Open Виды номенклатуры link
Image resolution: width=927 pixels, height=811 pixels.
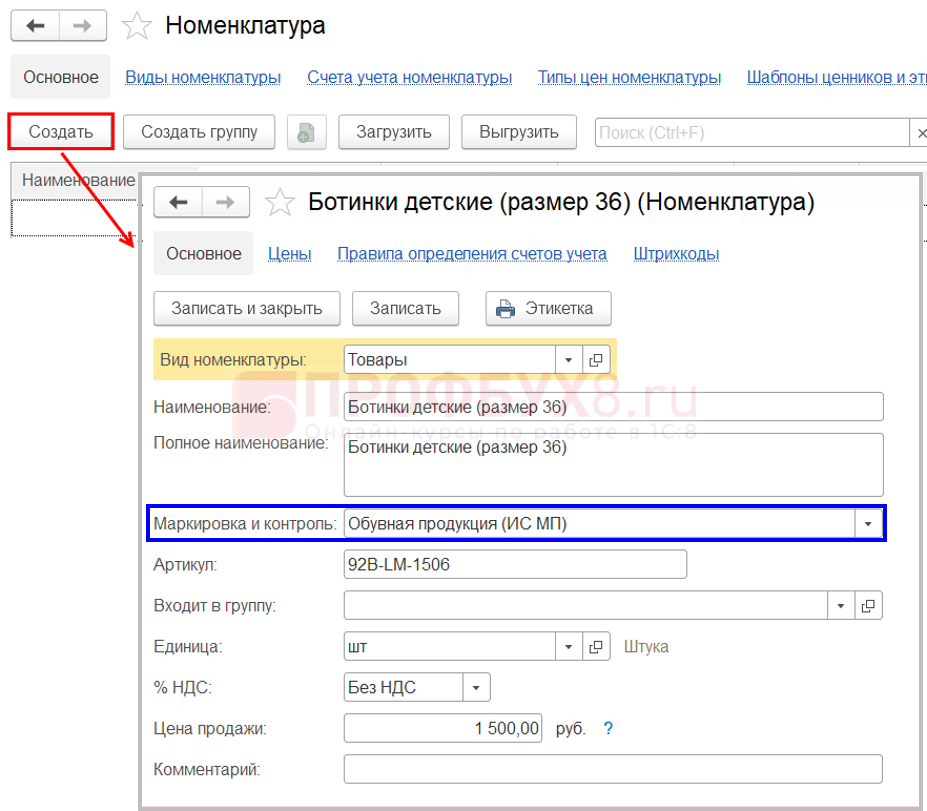coord(203,77)
